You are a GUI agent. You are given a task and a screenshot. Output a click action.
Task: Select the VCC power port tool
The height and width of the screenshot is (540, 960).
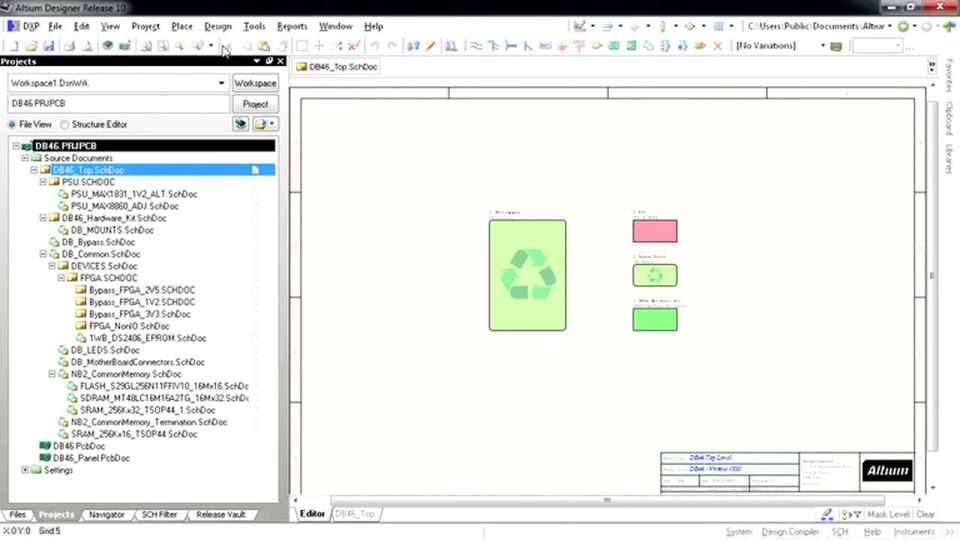pos(579,46)
